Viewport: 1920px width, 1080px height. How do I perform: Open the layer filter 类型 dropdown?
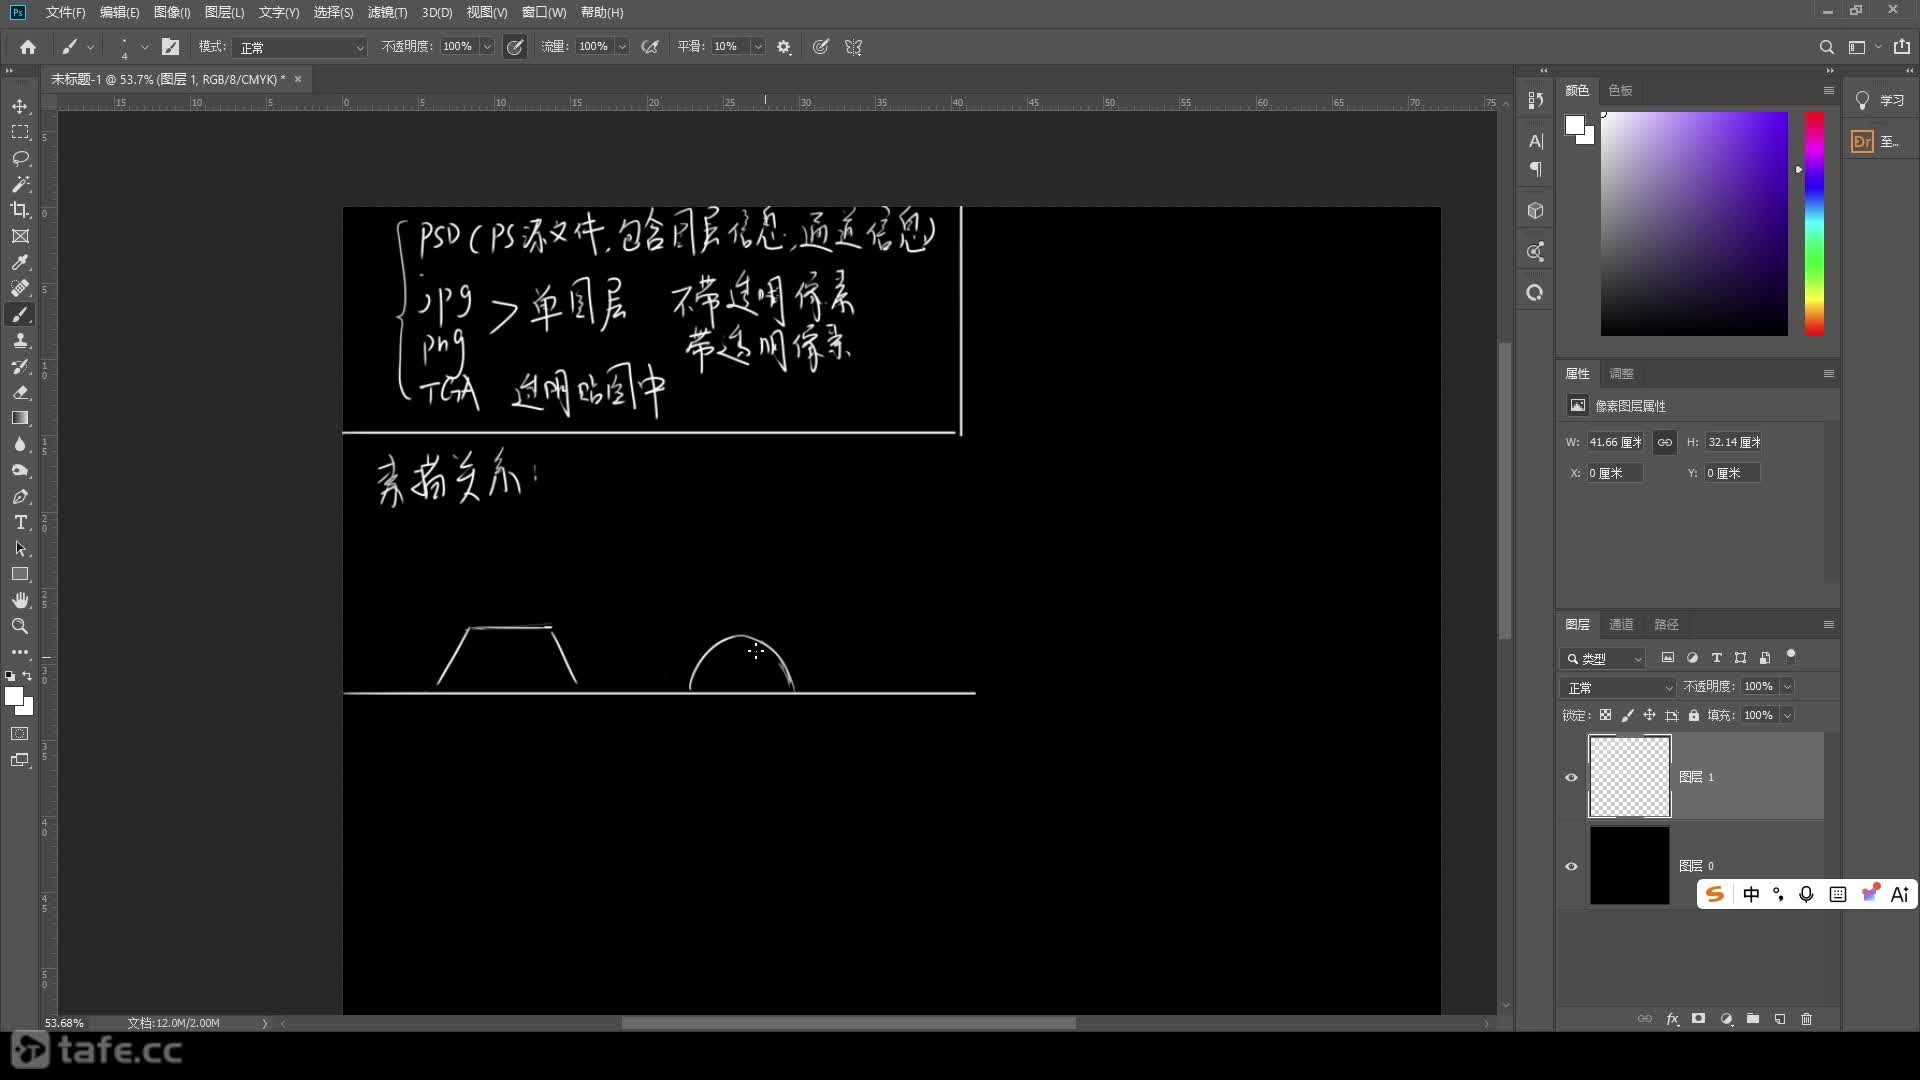[x=1602, y=658]
